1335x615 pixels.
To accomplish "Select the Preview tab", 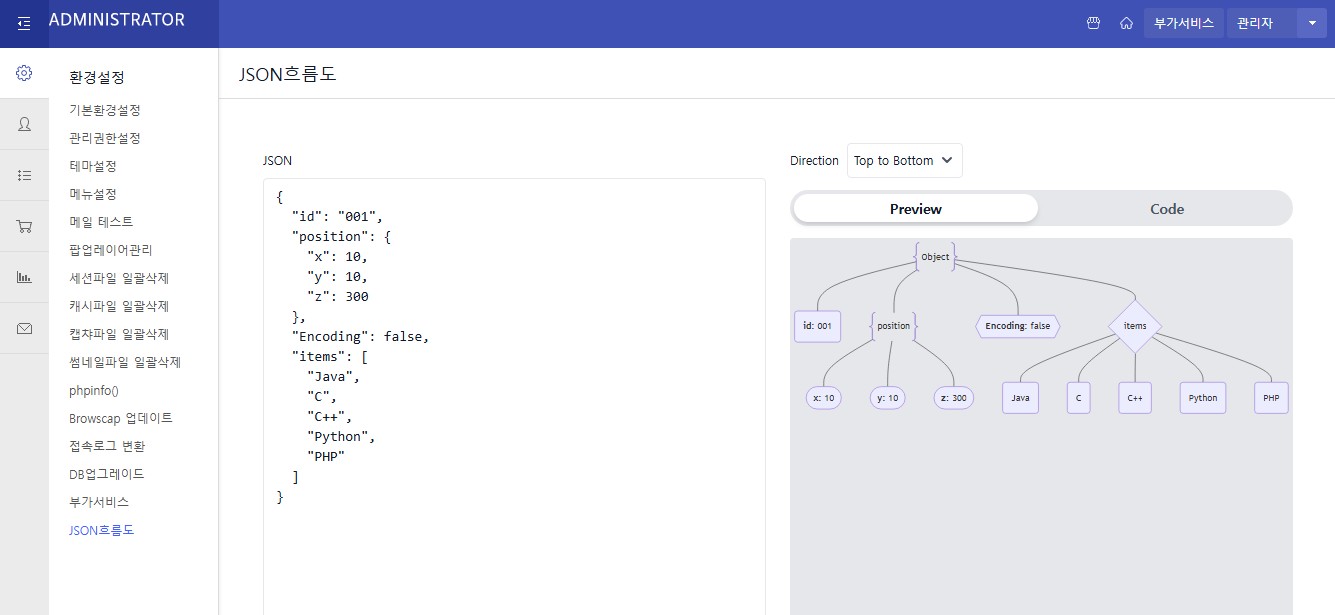I will pyautogui.click(x=915, y=209).
